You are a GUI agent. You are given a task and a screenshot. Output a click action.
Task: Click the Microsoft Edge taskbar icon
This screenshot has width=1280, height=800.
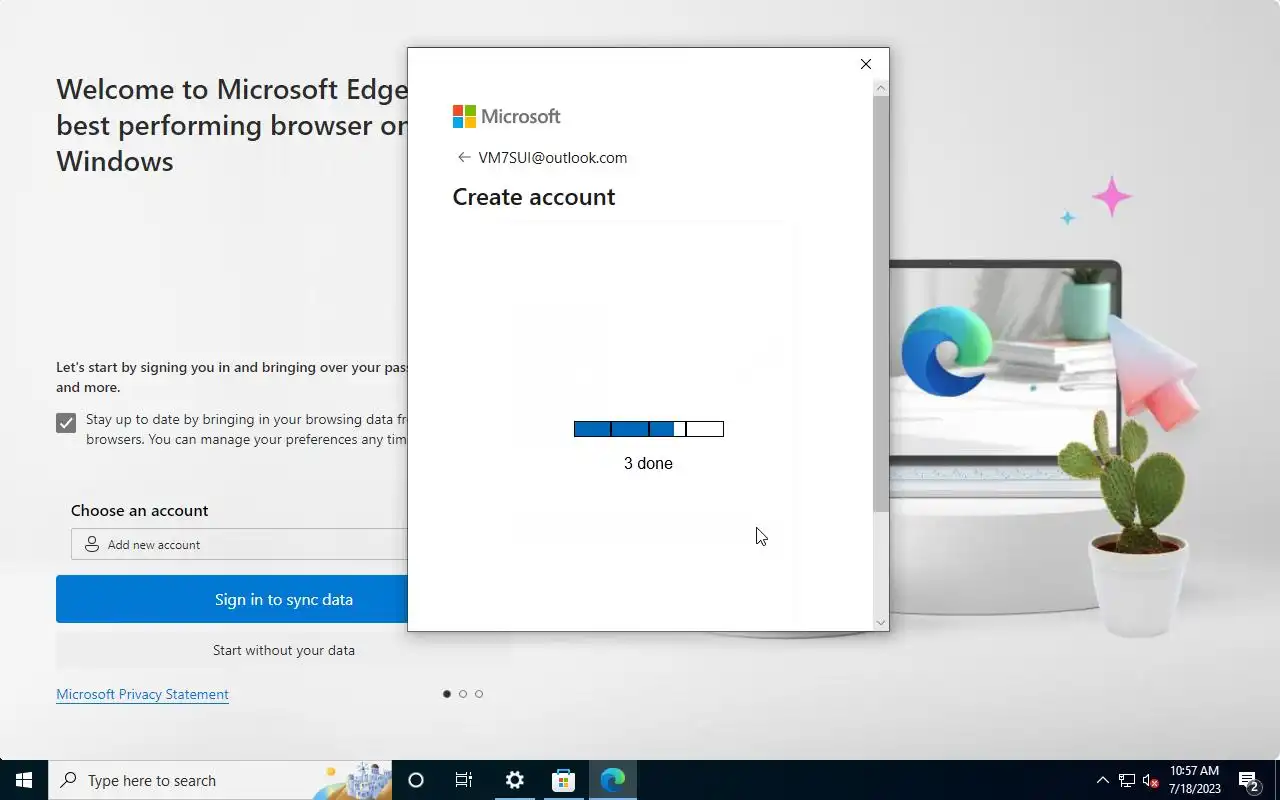point(612,780)
